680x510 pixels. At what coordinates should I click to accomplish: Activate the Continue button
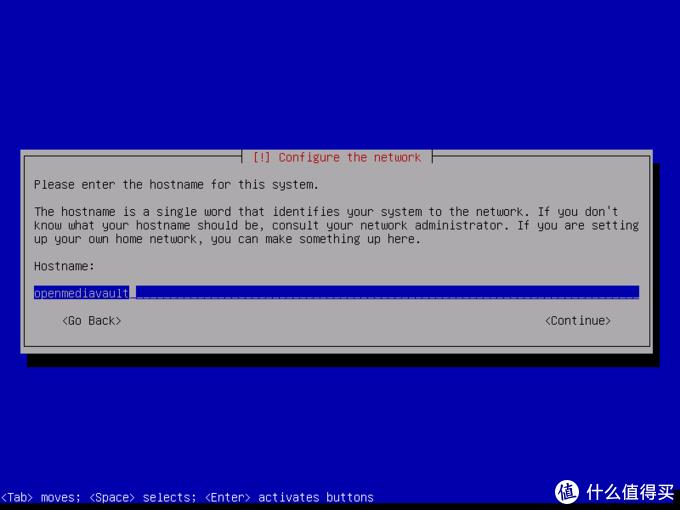(x=577, y=320)
